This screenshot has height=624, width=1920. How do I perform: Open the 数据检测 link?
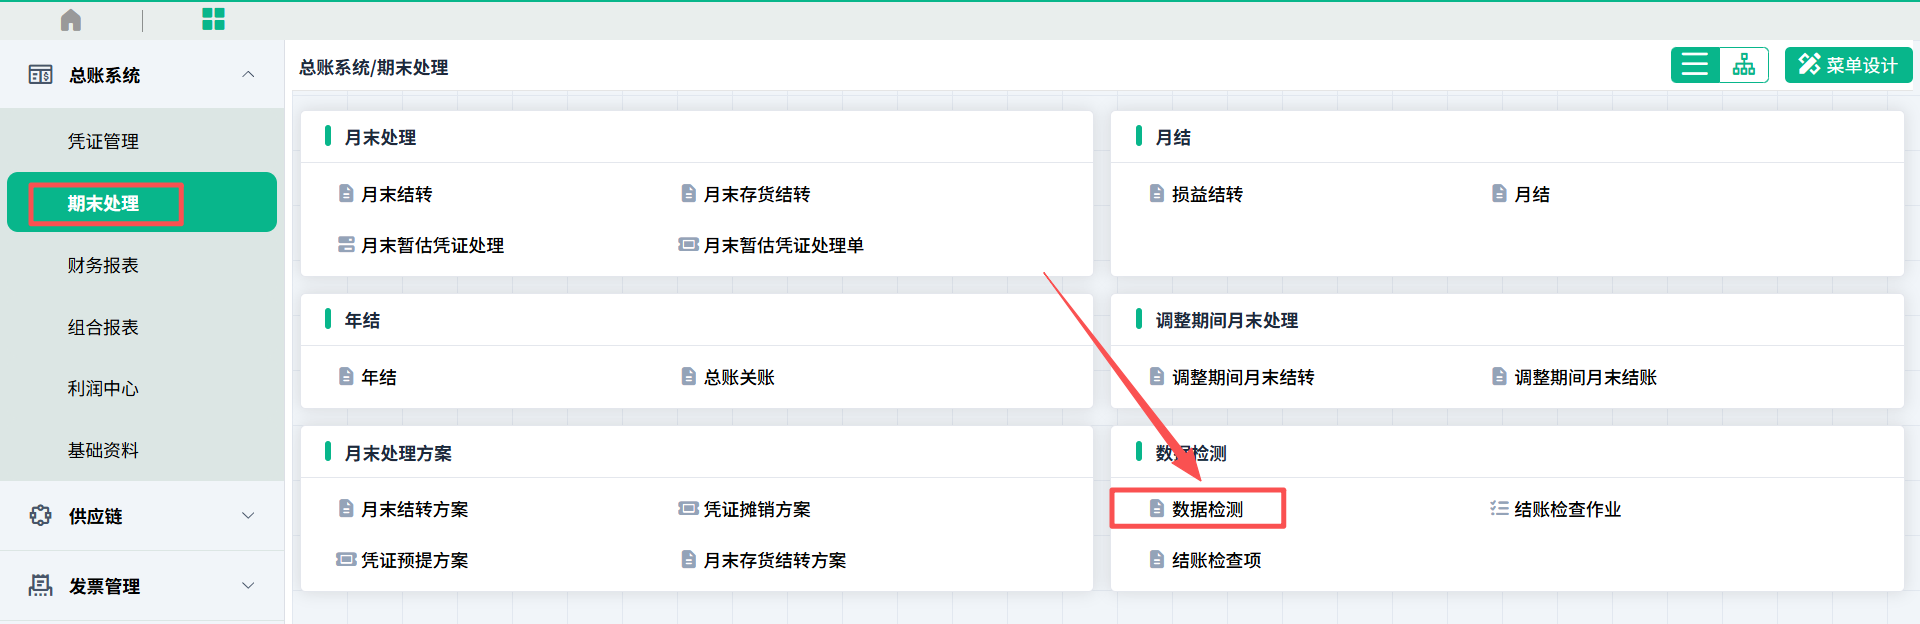click(x=1207, y=509)
